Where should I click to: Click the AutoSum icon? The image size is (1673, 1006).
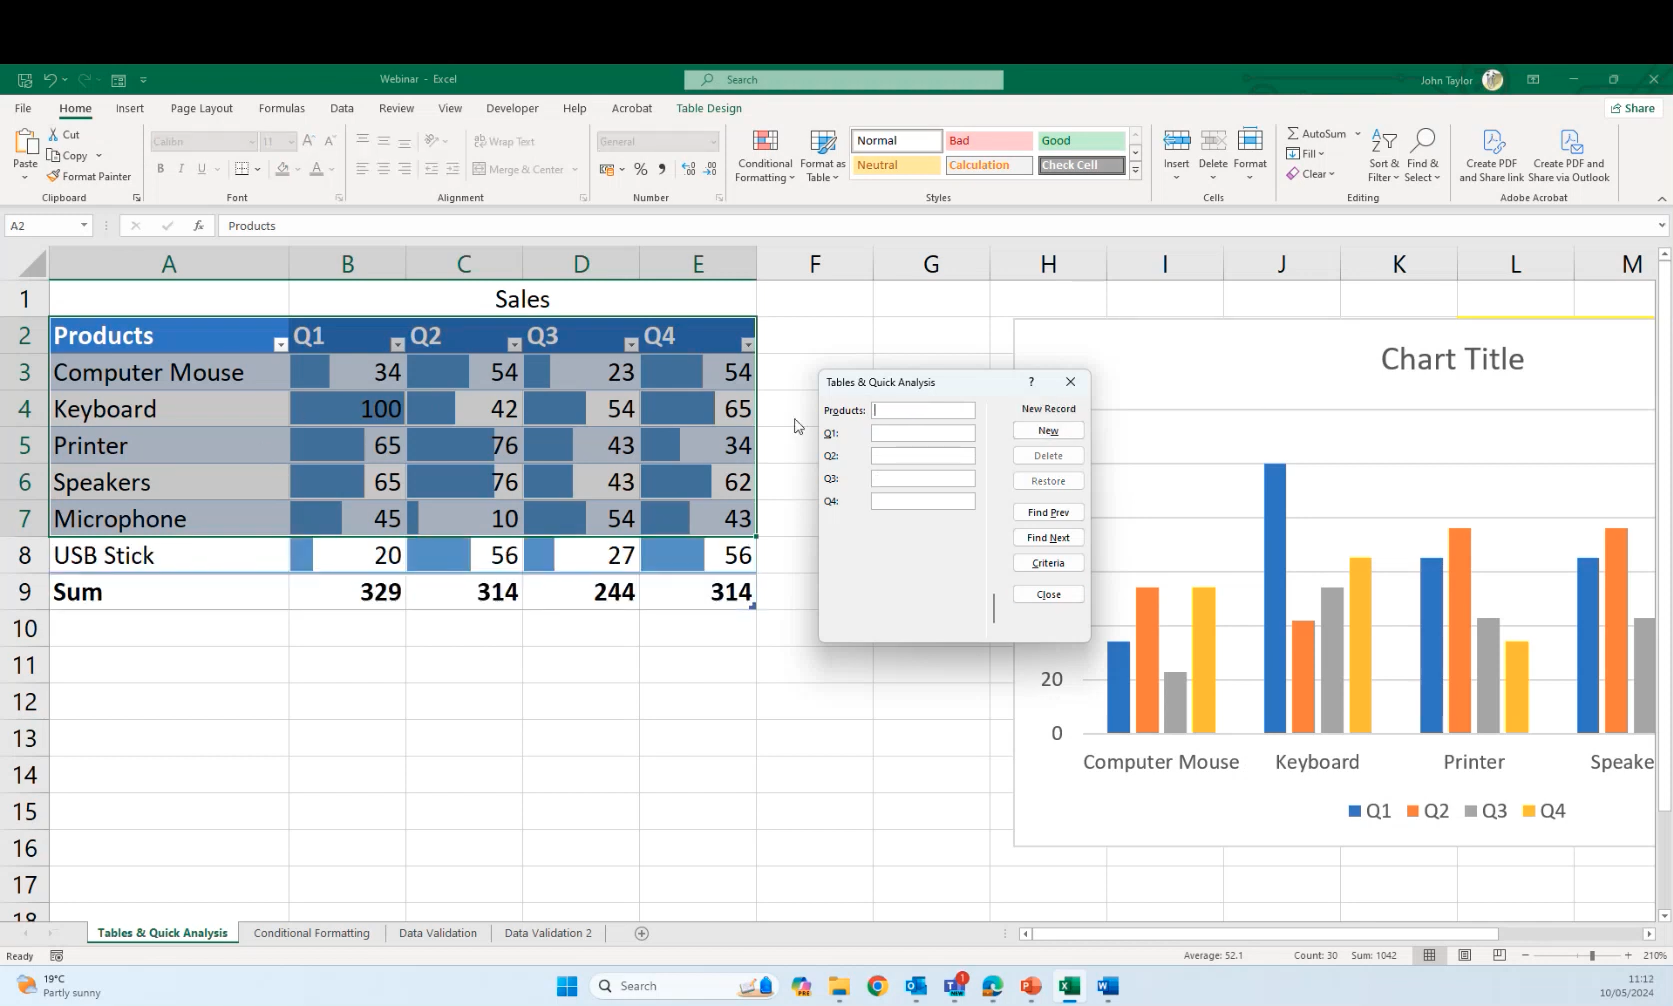(1294, 134)
